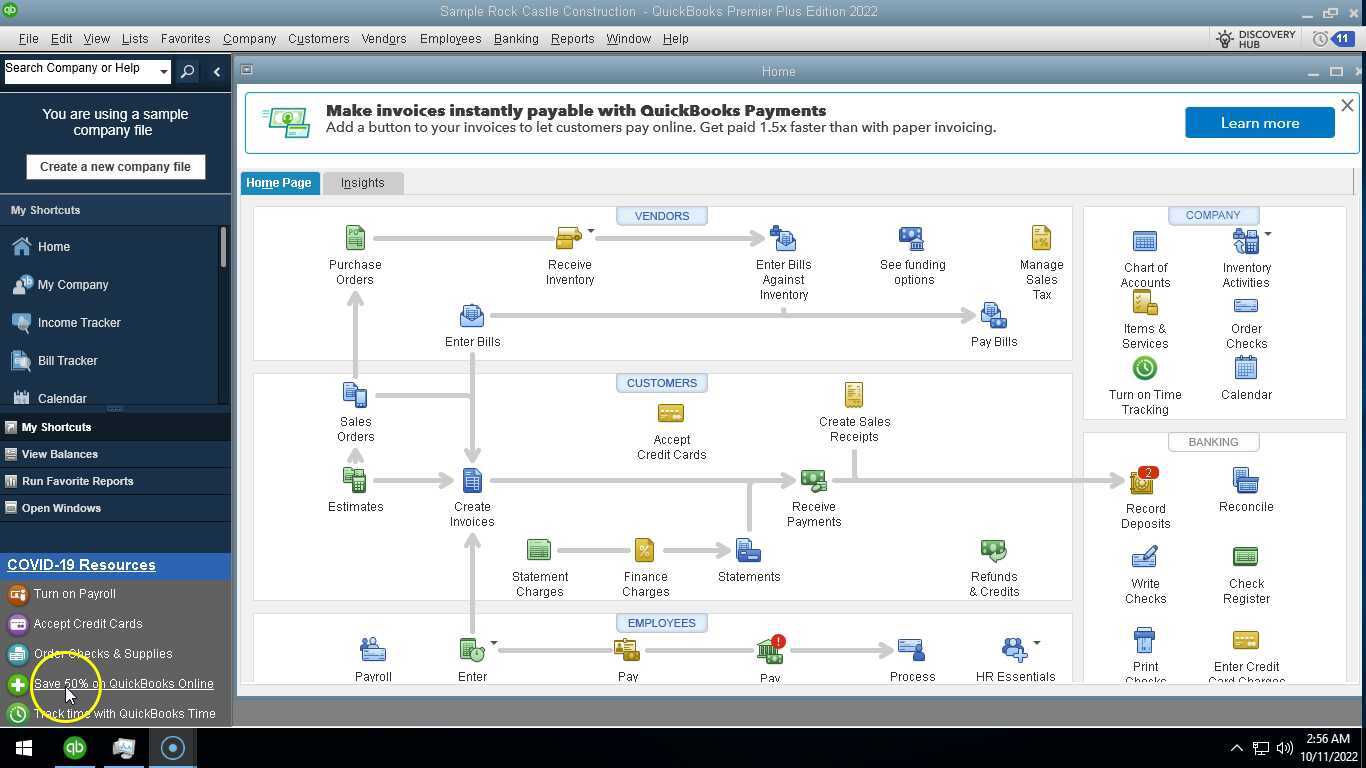1366x768 pixels.
Task: Dismiss the QuickBooks Payments banner
Action: tap(1347, 105)
